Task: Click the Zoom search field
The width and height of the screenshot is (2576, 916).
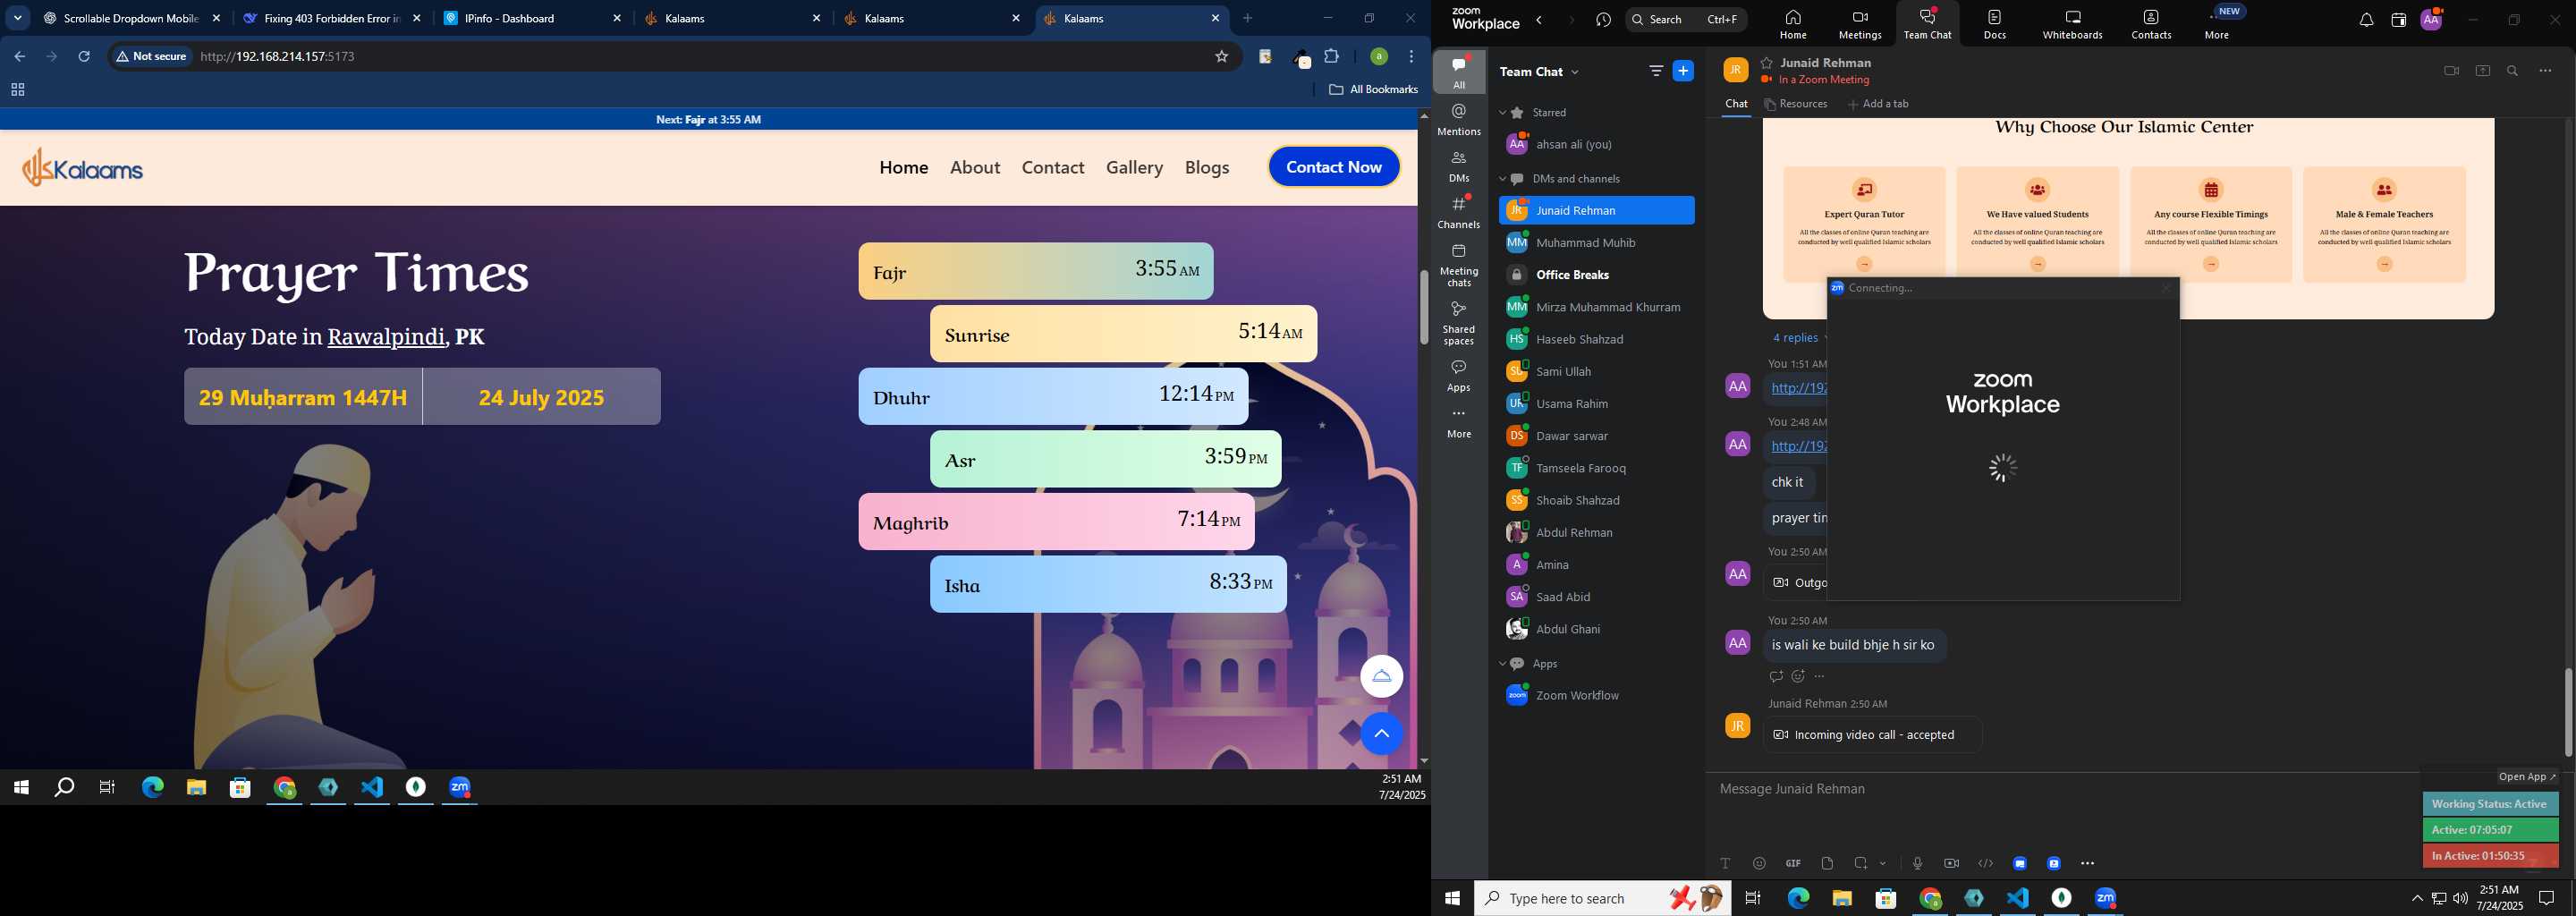Action: tap(1686, 19)
